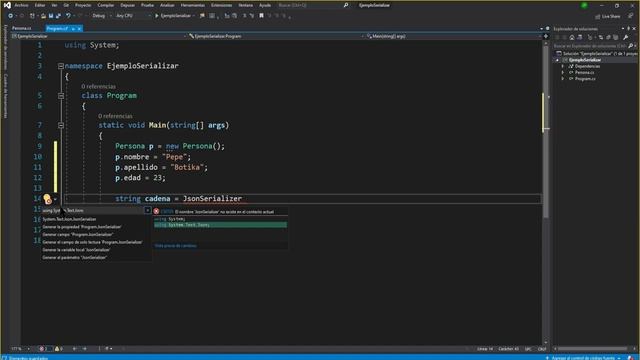The image size is (640, 360).
Task: Choose 'Generar campo Program.JsonSerializer' action
Action: 78,234
